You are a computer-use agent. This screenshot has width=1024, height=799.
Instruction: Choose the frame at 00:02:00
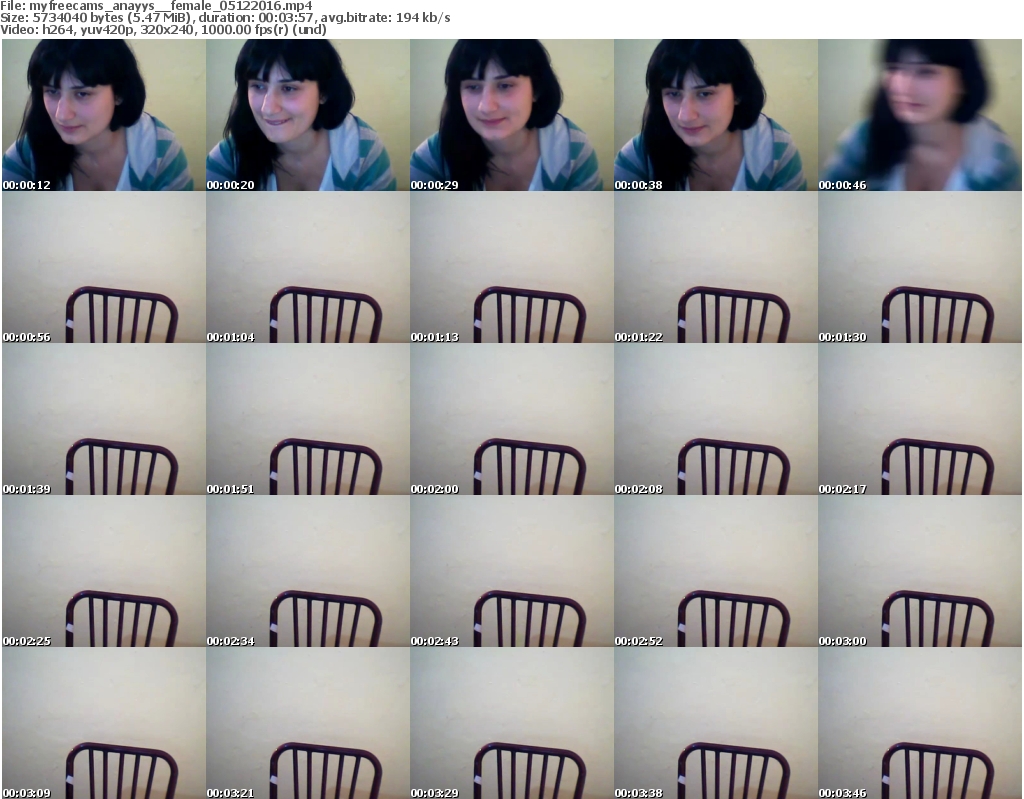pyautogui.click(x=511, y=419)
